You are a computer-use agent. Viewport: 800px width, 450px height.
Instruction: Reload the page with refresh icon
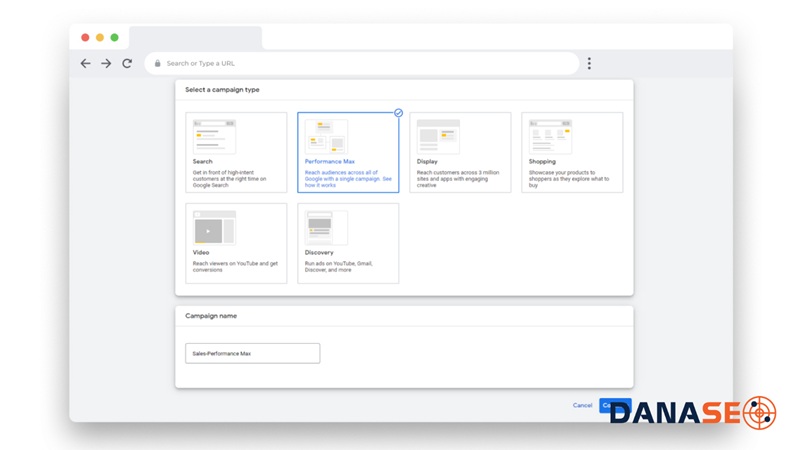point(127,63)
